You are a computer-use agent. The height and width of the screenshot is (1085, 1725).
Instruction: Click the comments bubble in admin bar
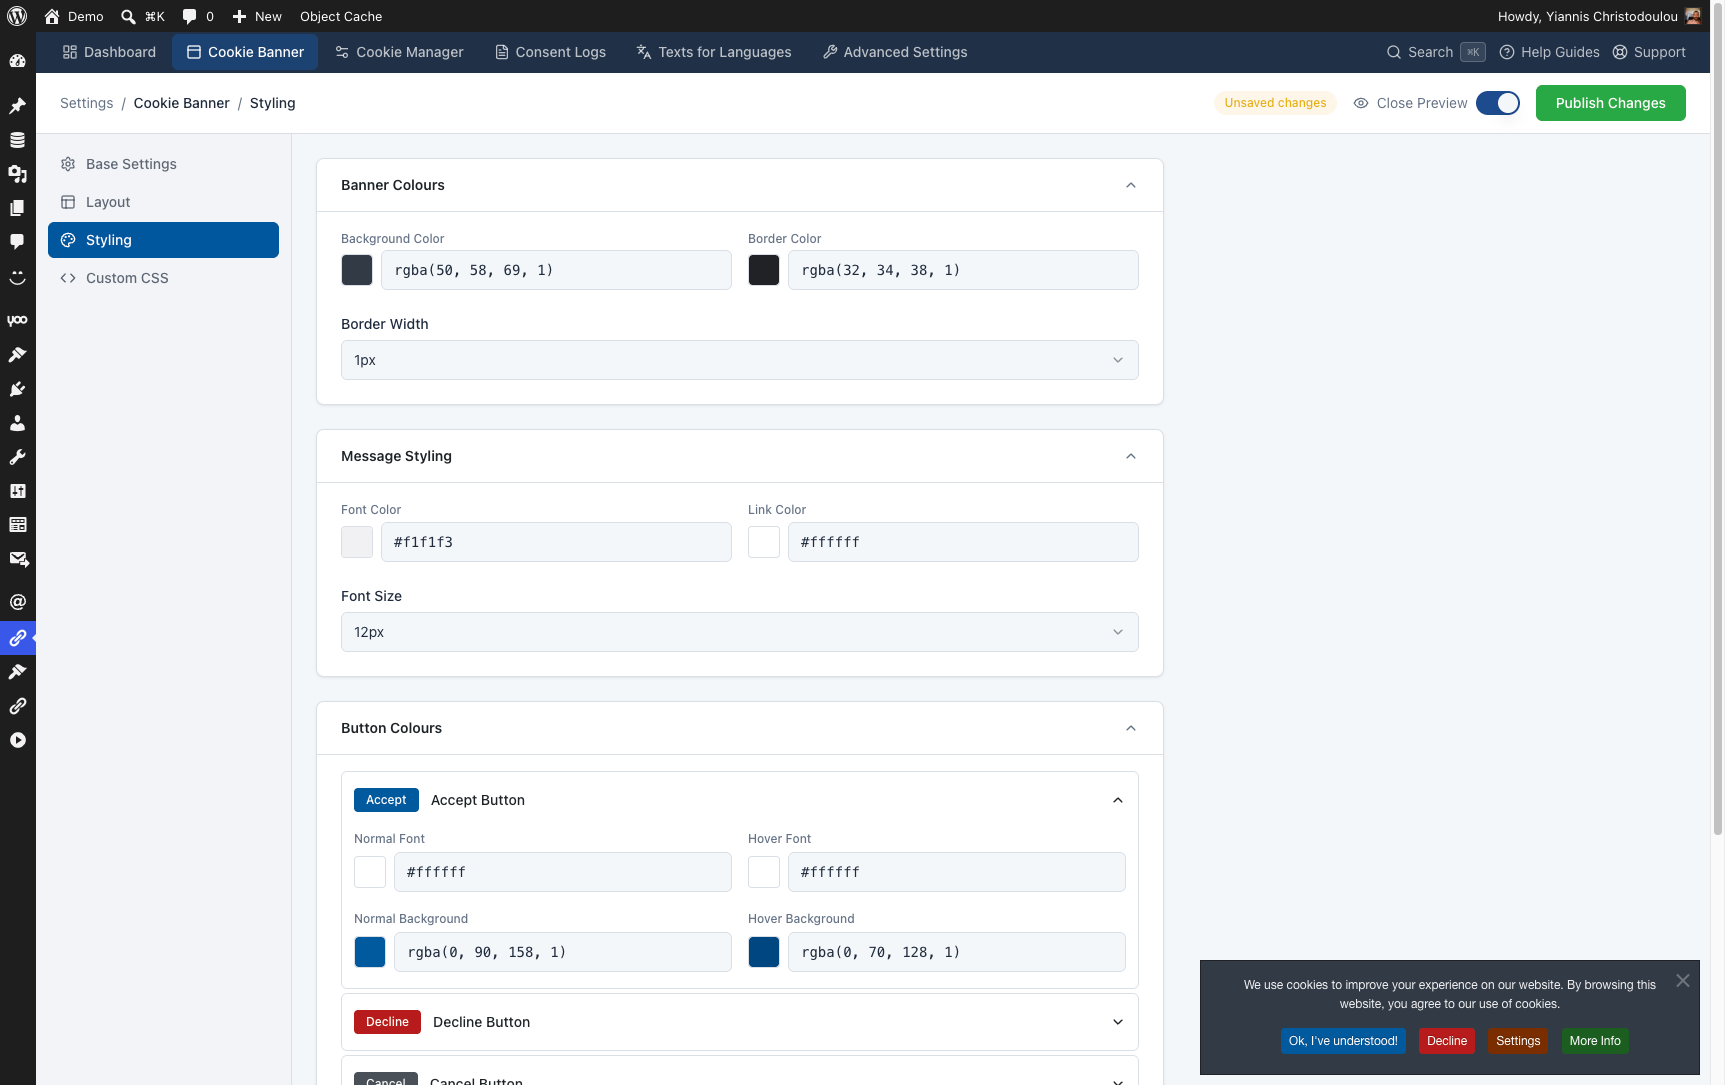[x=197, y=16]
